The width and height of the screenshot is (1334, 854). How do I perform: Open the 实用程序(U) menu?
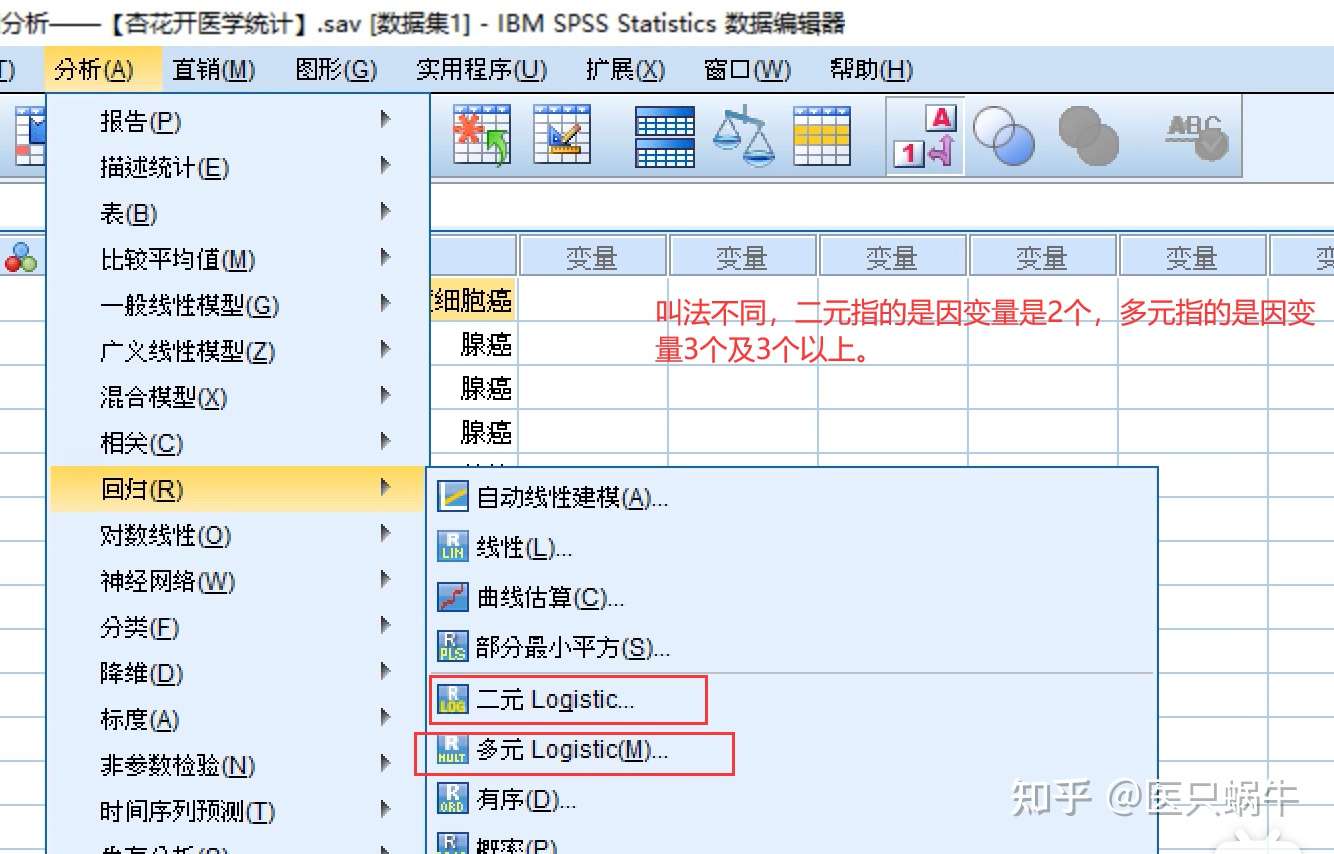point(481,69)
